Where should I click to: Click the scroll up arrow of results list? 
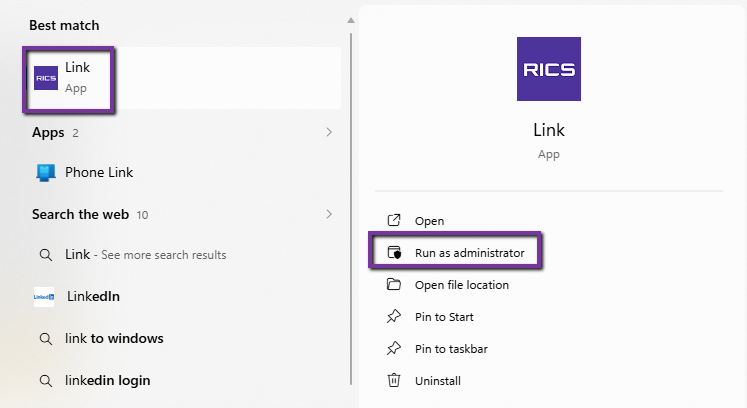pyautogui.click(x=351, y=20)
